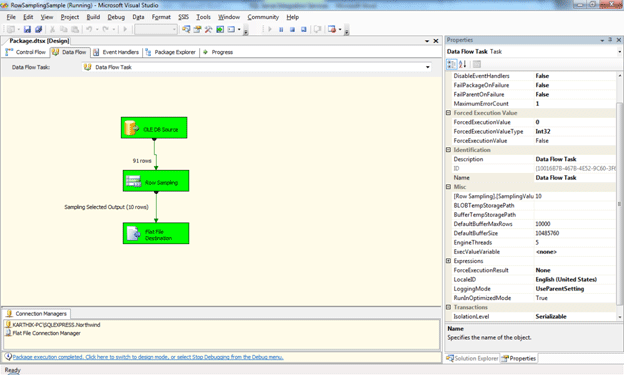Open the Toolbox via hammer-wrench icon
Image resolution: width=624 pixels, height=375 pixels.
tap(208, 29)
